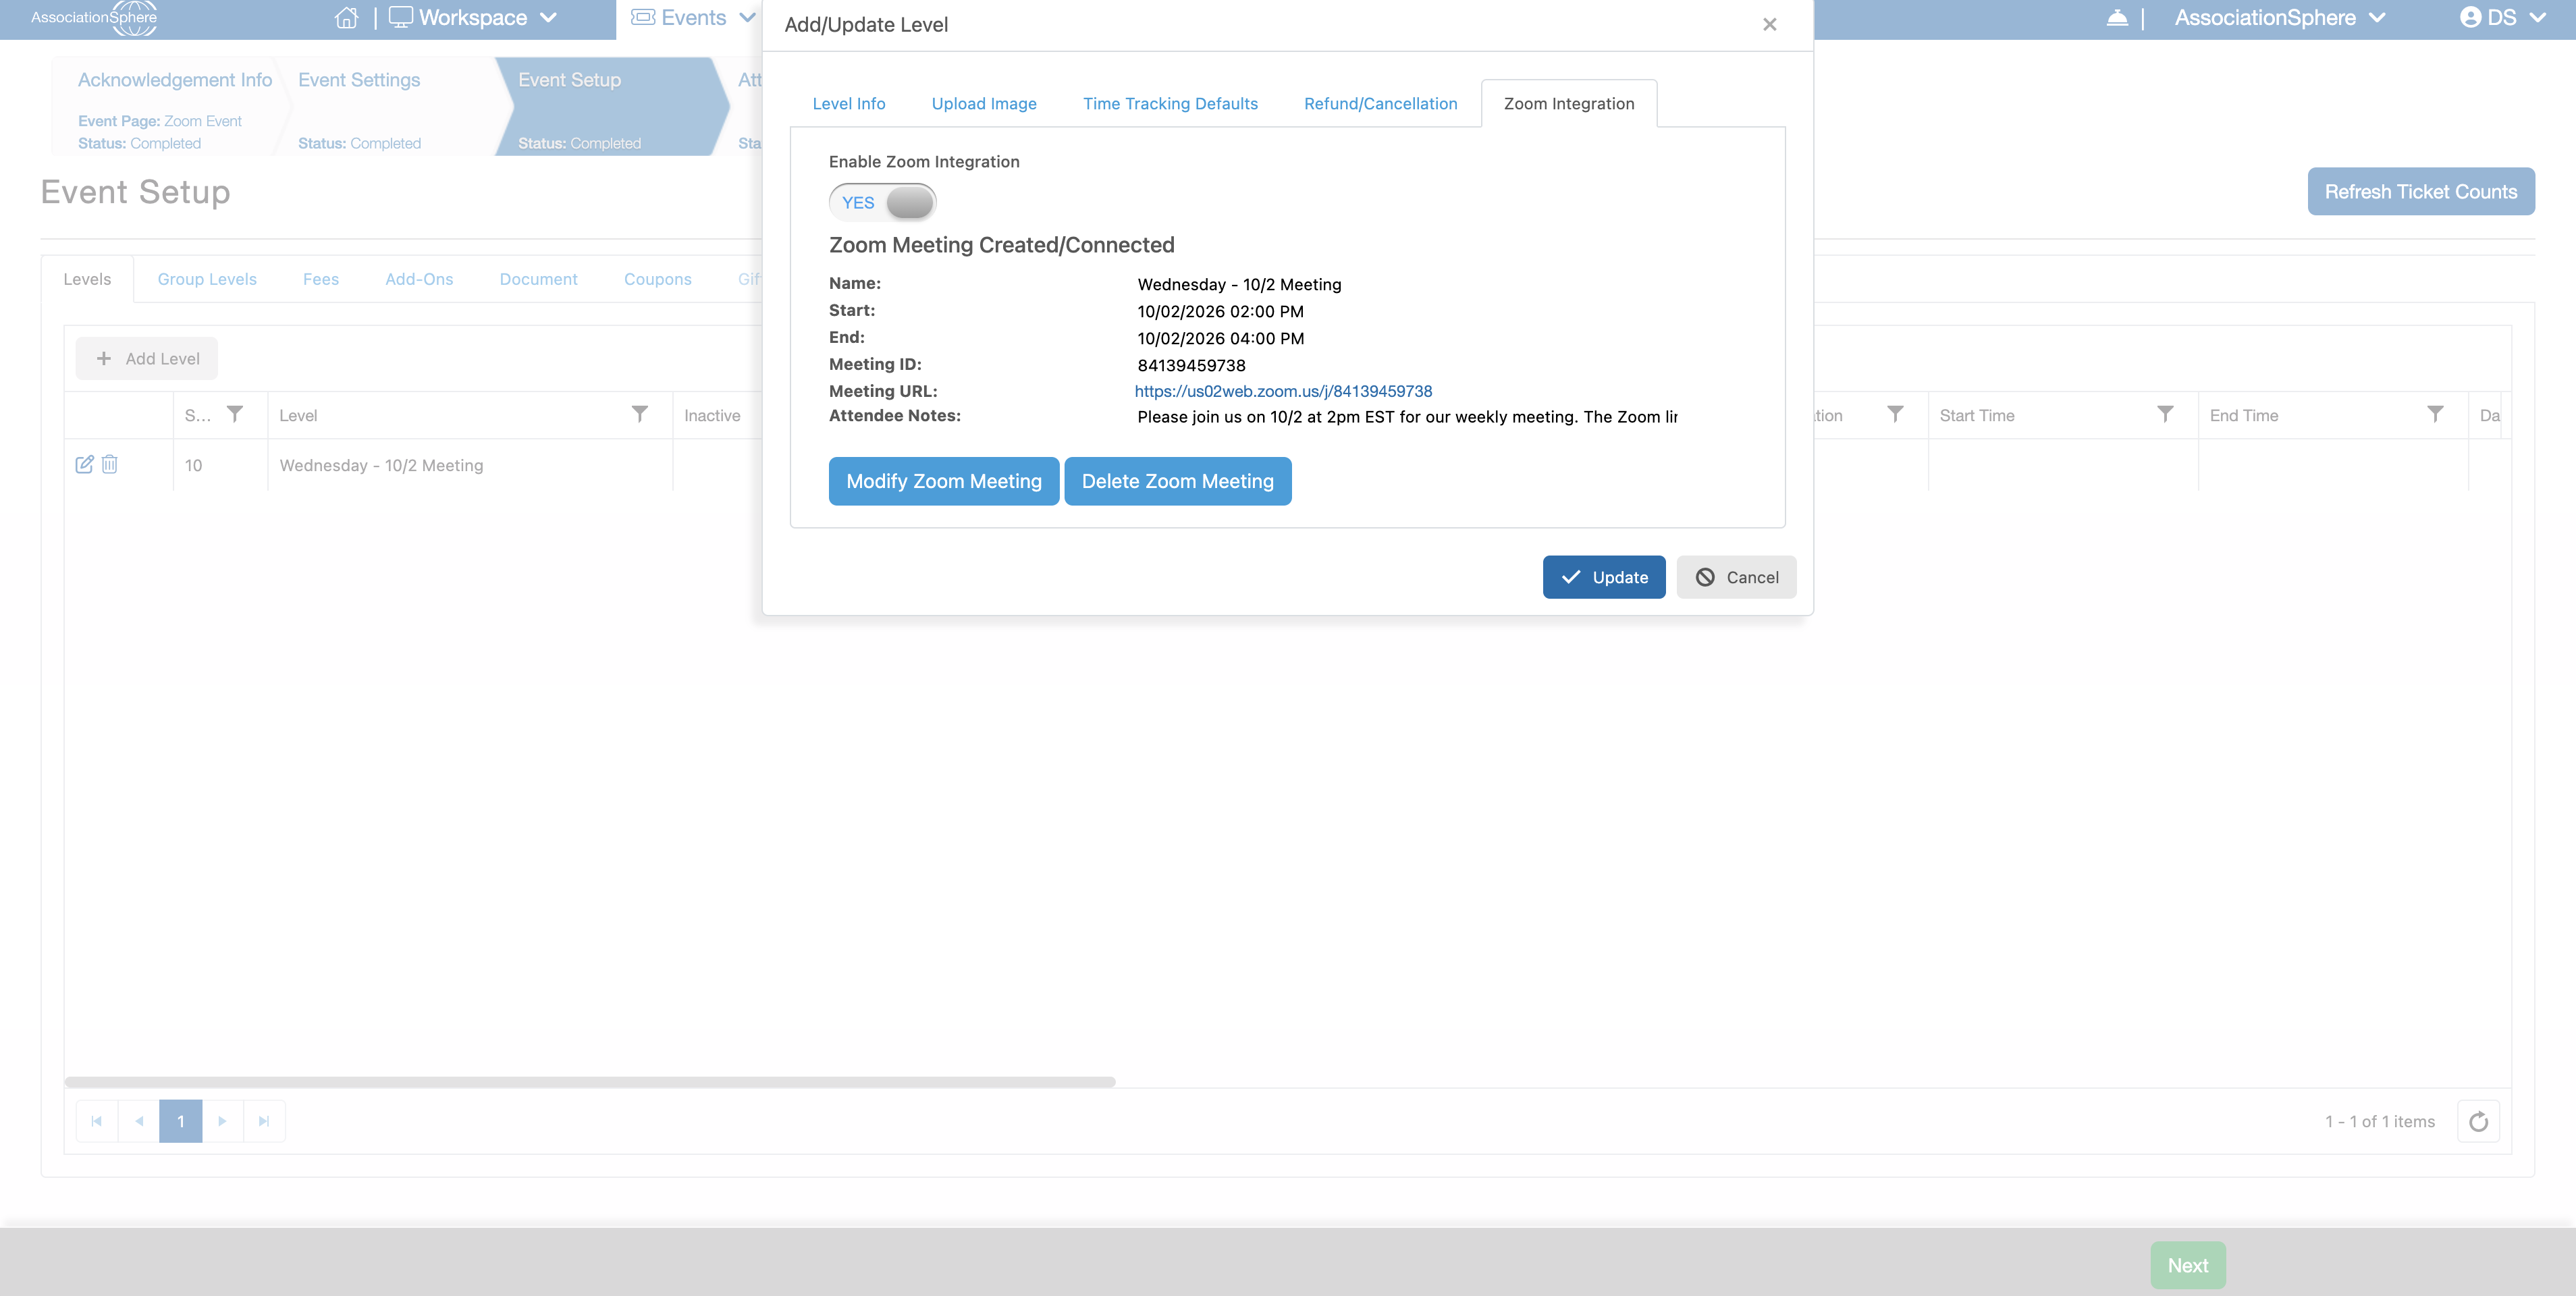
Task: Open the Time Tracking Defaults tab
Action: tap(1170, 104)
